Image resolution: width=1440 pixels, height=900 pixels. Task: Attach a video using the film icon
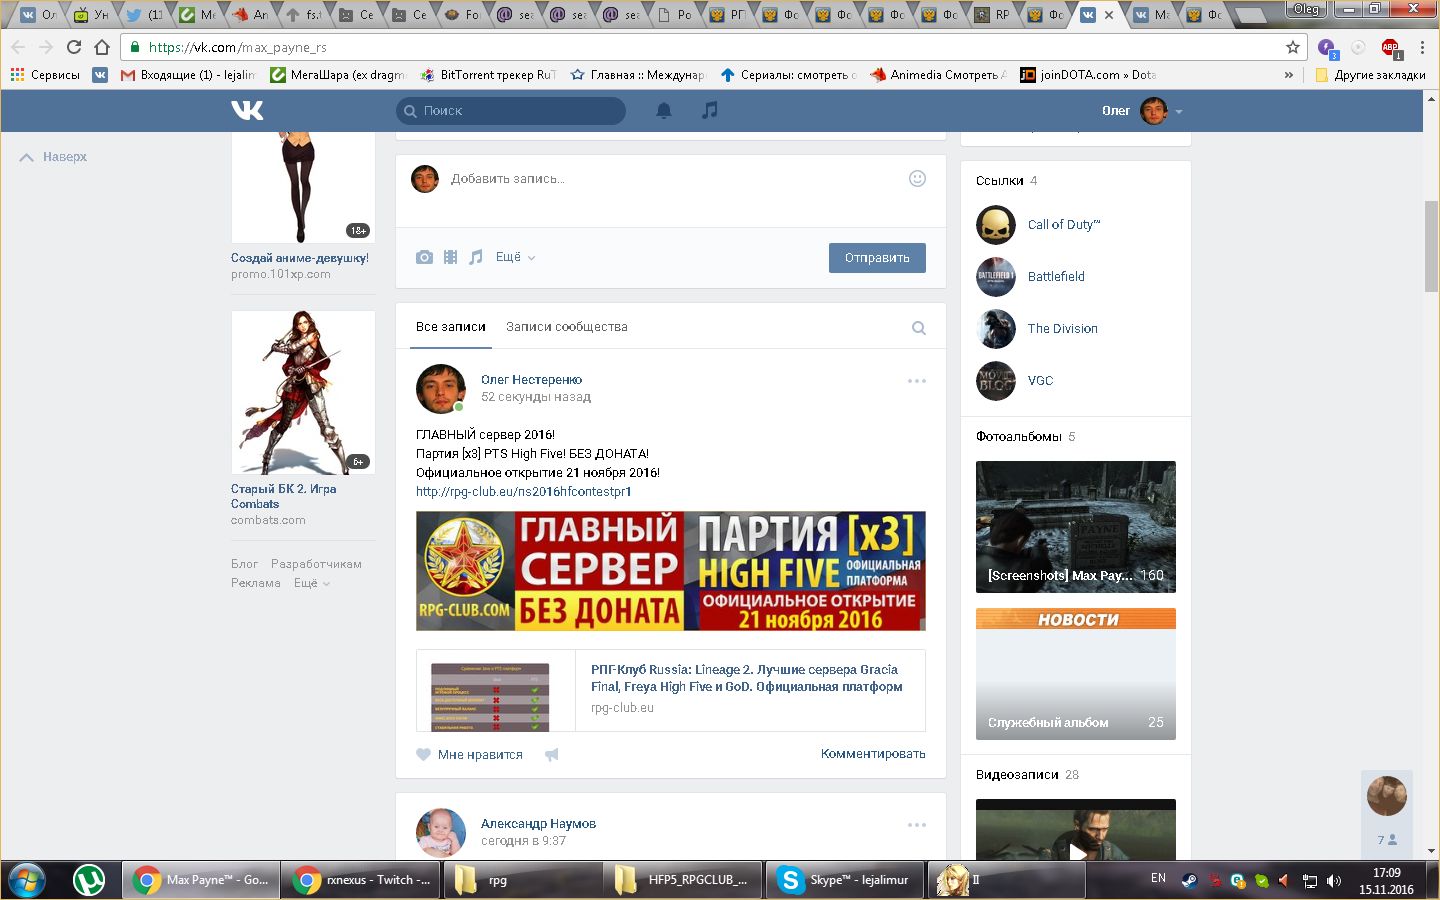[x=450, y=257]
